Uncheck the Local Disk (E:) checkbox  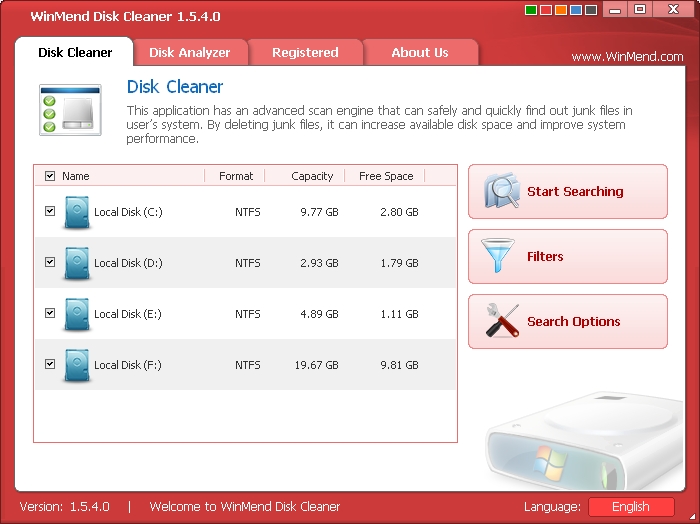pos(50,313)
